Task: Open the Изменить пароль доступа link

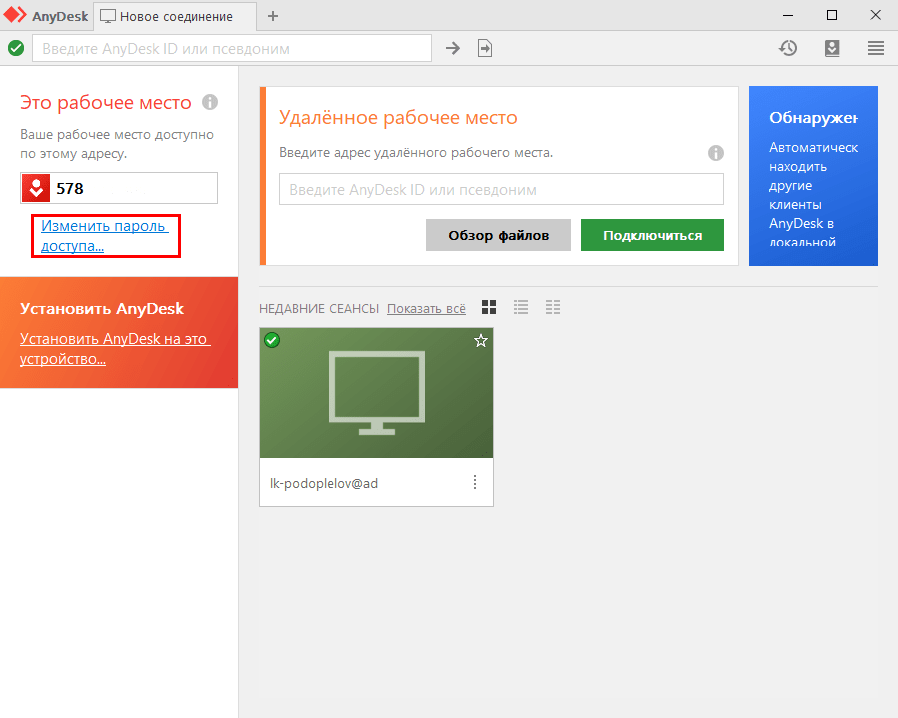Action: click(x=104, y=235)
